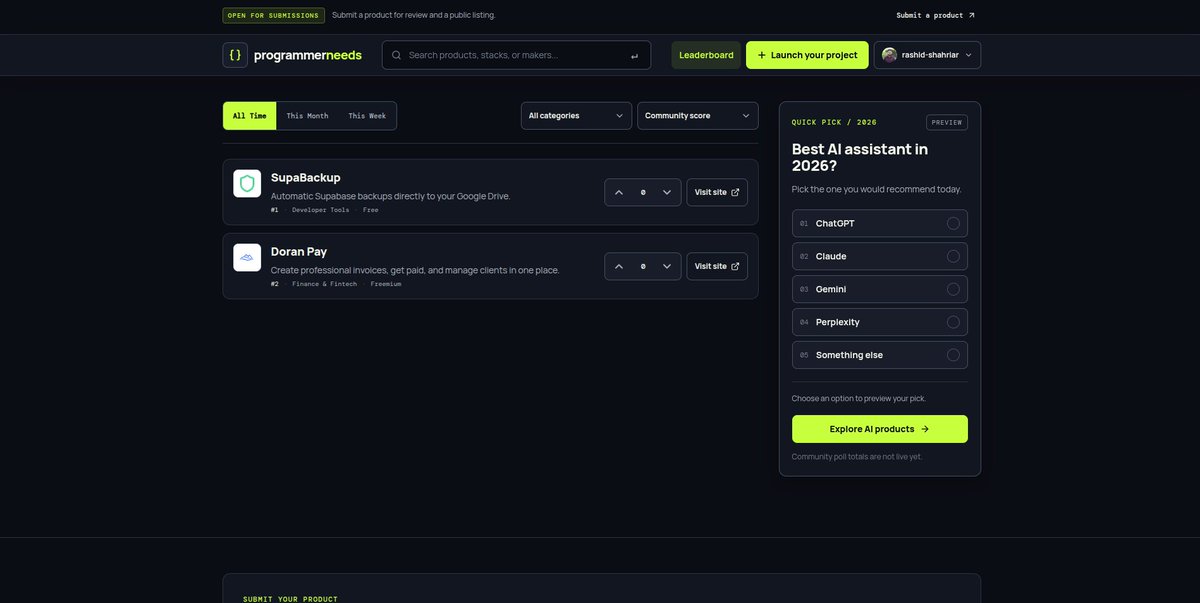Click the QUICK PICK / 2026 label
This screenshot has height=603, width=1200.
[834, 122]
